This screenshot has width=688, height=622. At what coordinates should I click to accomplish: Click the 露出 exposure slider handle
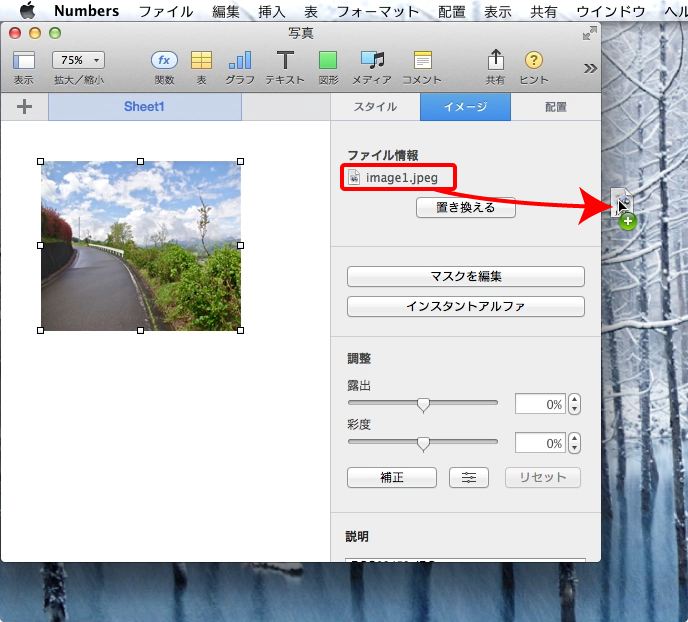pos(423,405)
